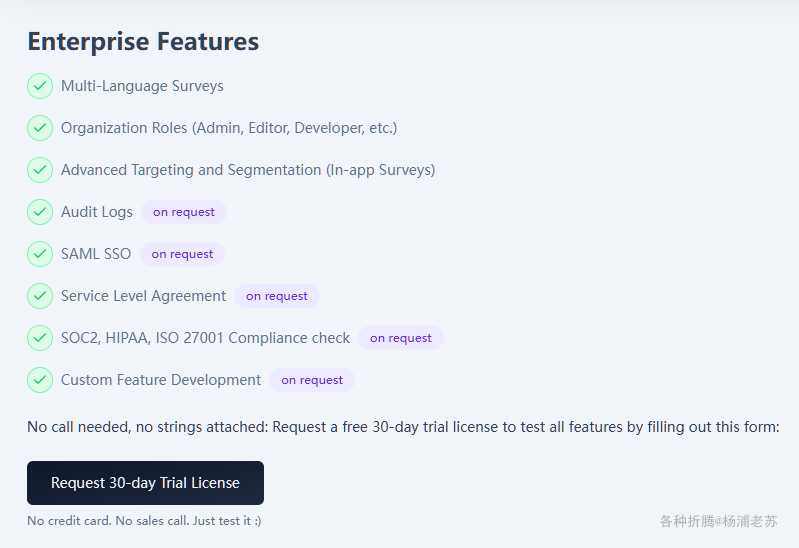This screenshot has width=799, height=548.
Task: Click the checkmark icon next to SAML SSO
Action: pyautogui.click(x=40, y=254)
